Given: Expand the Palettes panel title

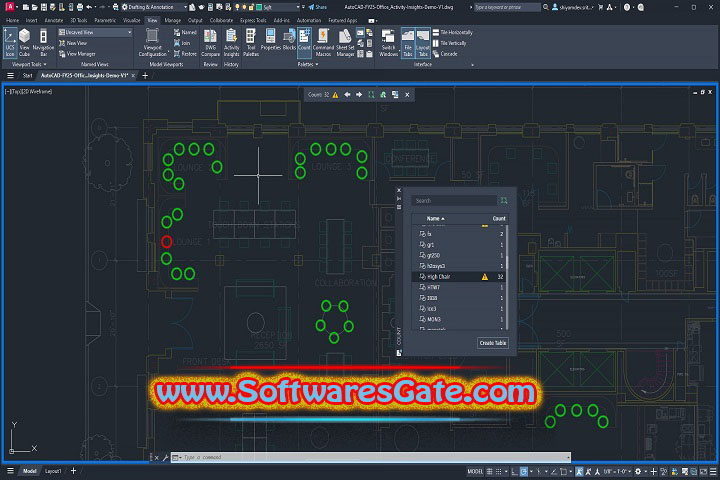Looking at the screenshot, I should pos(308,64).
